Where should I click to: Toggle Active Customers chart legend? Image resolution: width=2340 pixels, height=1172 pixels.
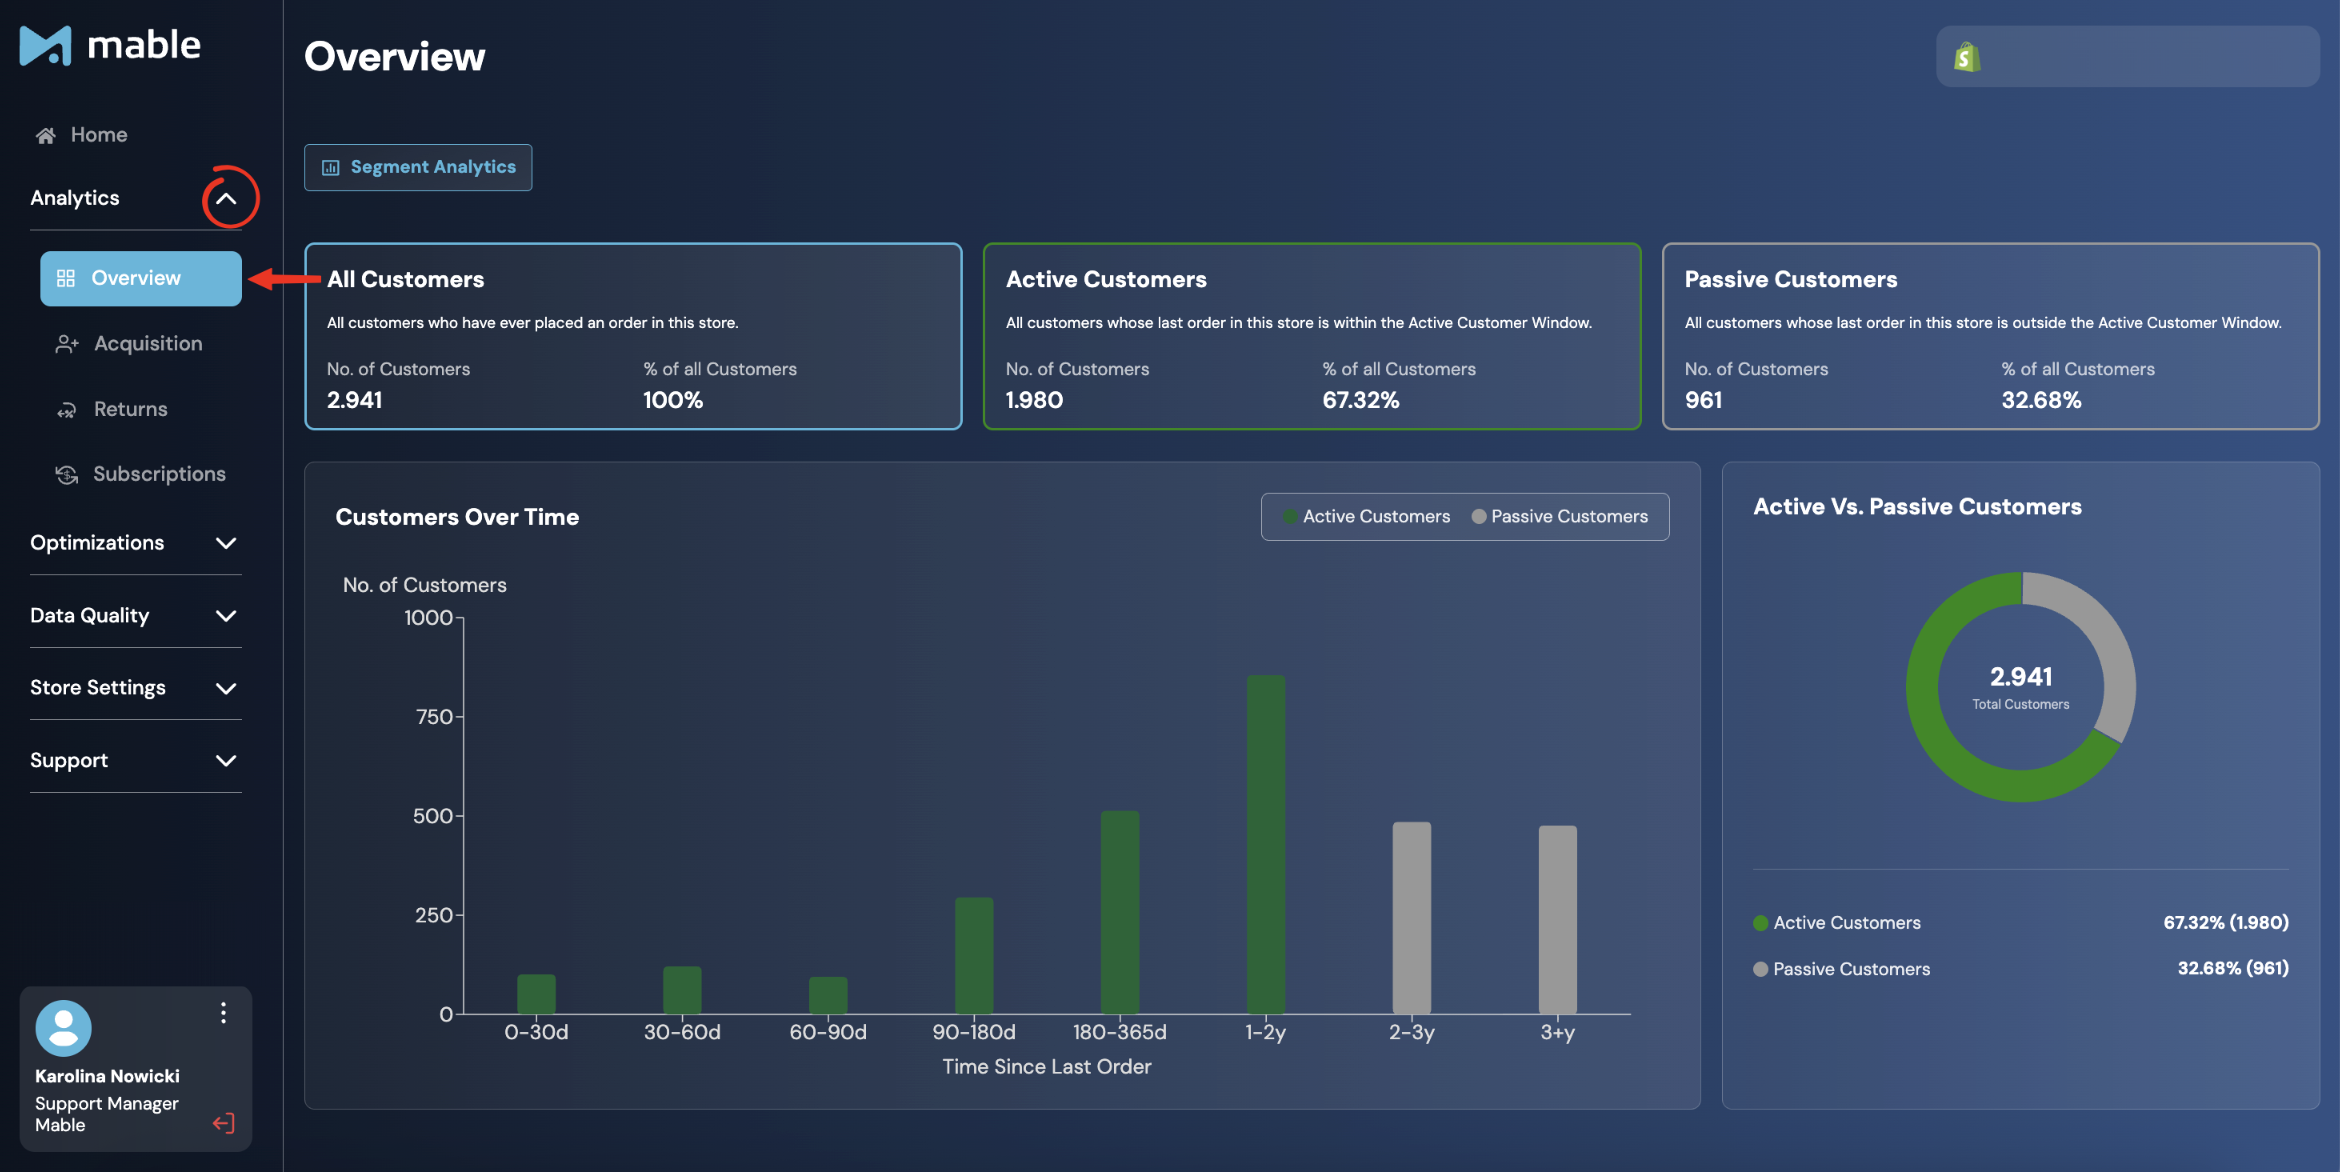click(x=1366, y=517)
